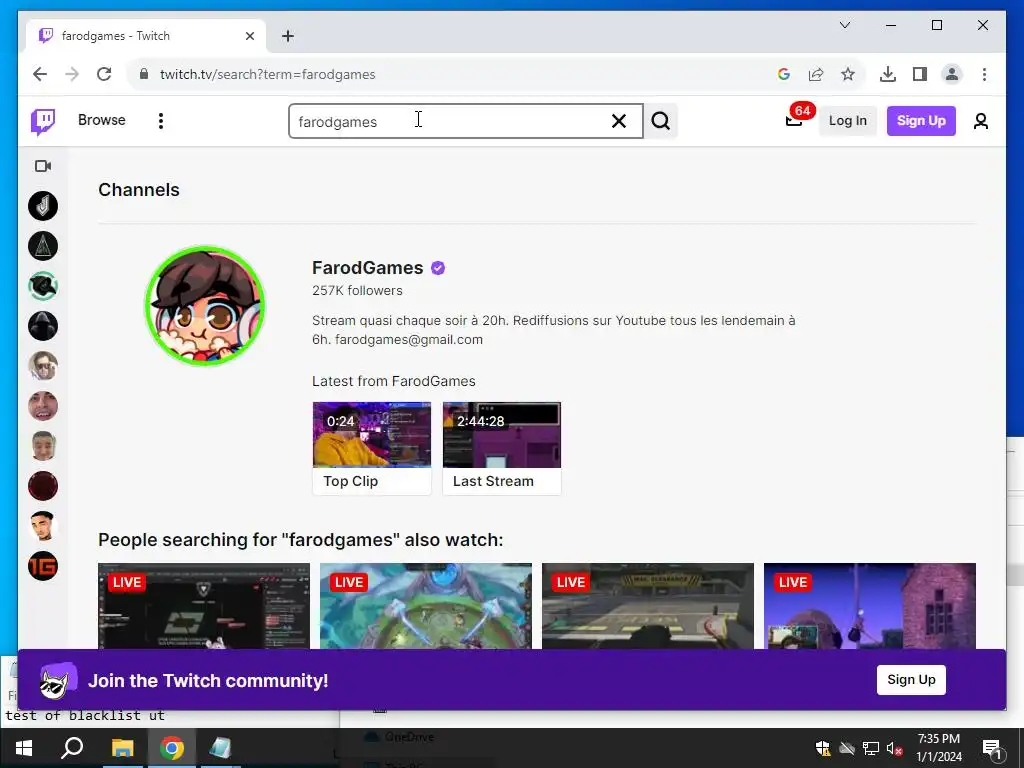
Task: Share this page via share icon
Action: coord(816,74)
